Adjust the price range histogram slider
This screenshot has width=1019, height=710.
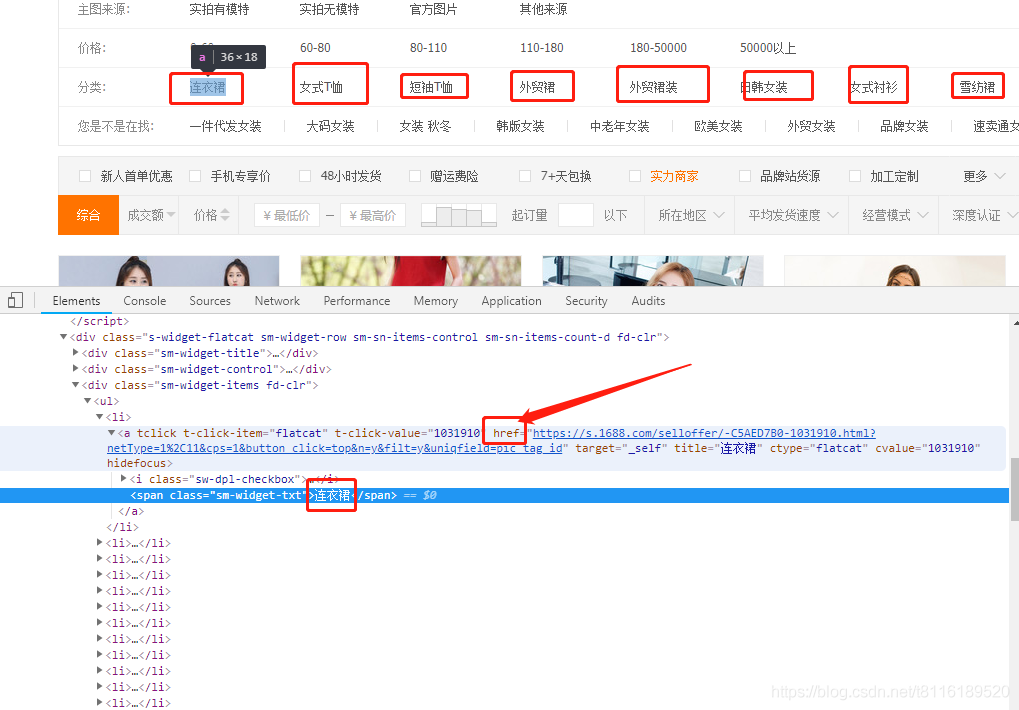coord(458,214)
